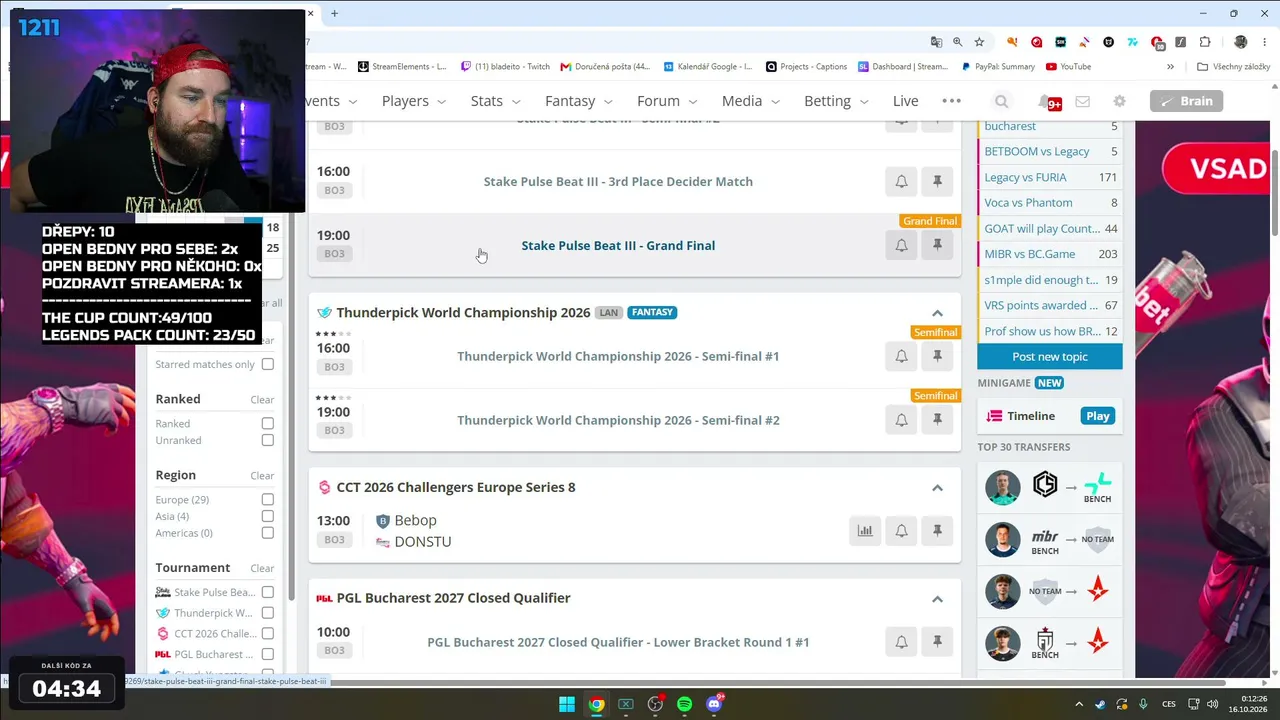The image size is (1280, 720).
Task: Click Post new topic button
Action: click(x=1050, y=357)
